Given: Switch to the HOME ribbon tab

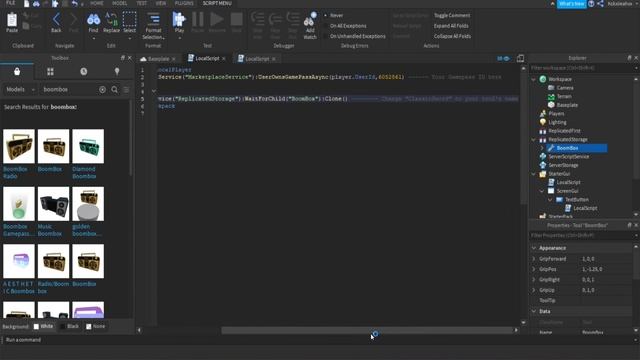Looking at the screenshot, I should [97, 3].
